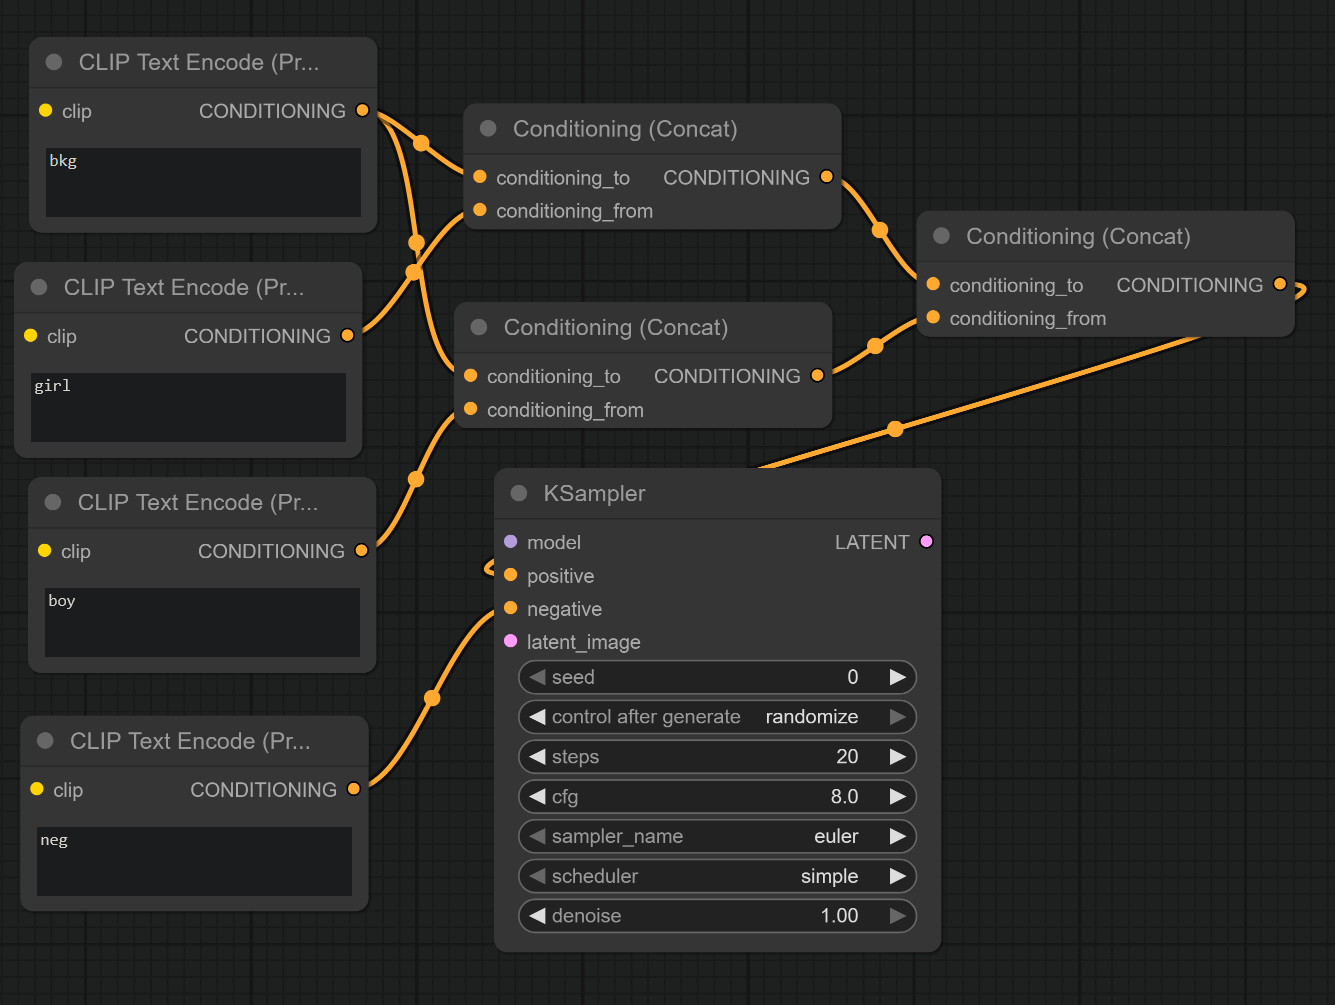Click the clip input port on neg node
Viewport: 1335px width, 1005px height.
coord(36,789)
